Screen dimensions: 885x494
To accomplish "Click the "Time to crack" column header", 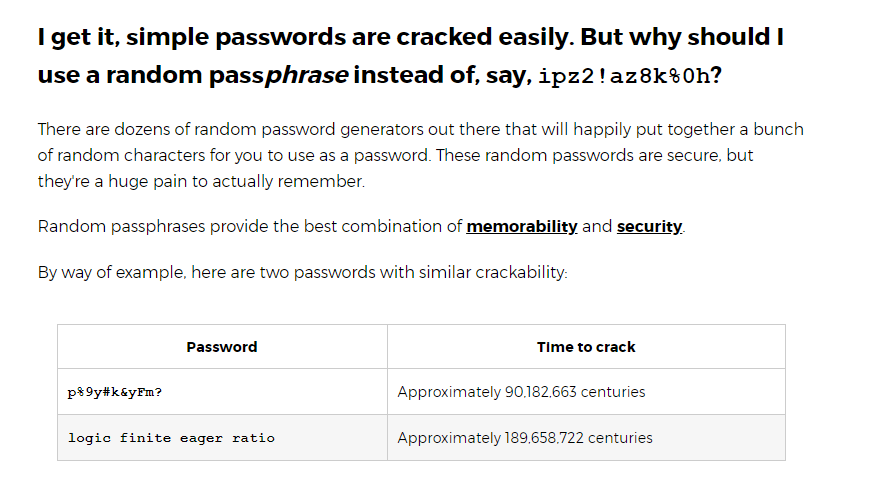I will [x=586, y=347].
